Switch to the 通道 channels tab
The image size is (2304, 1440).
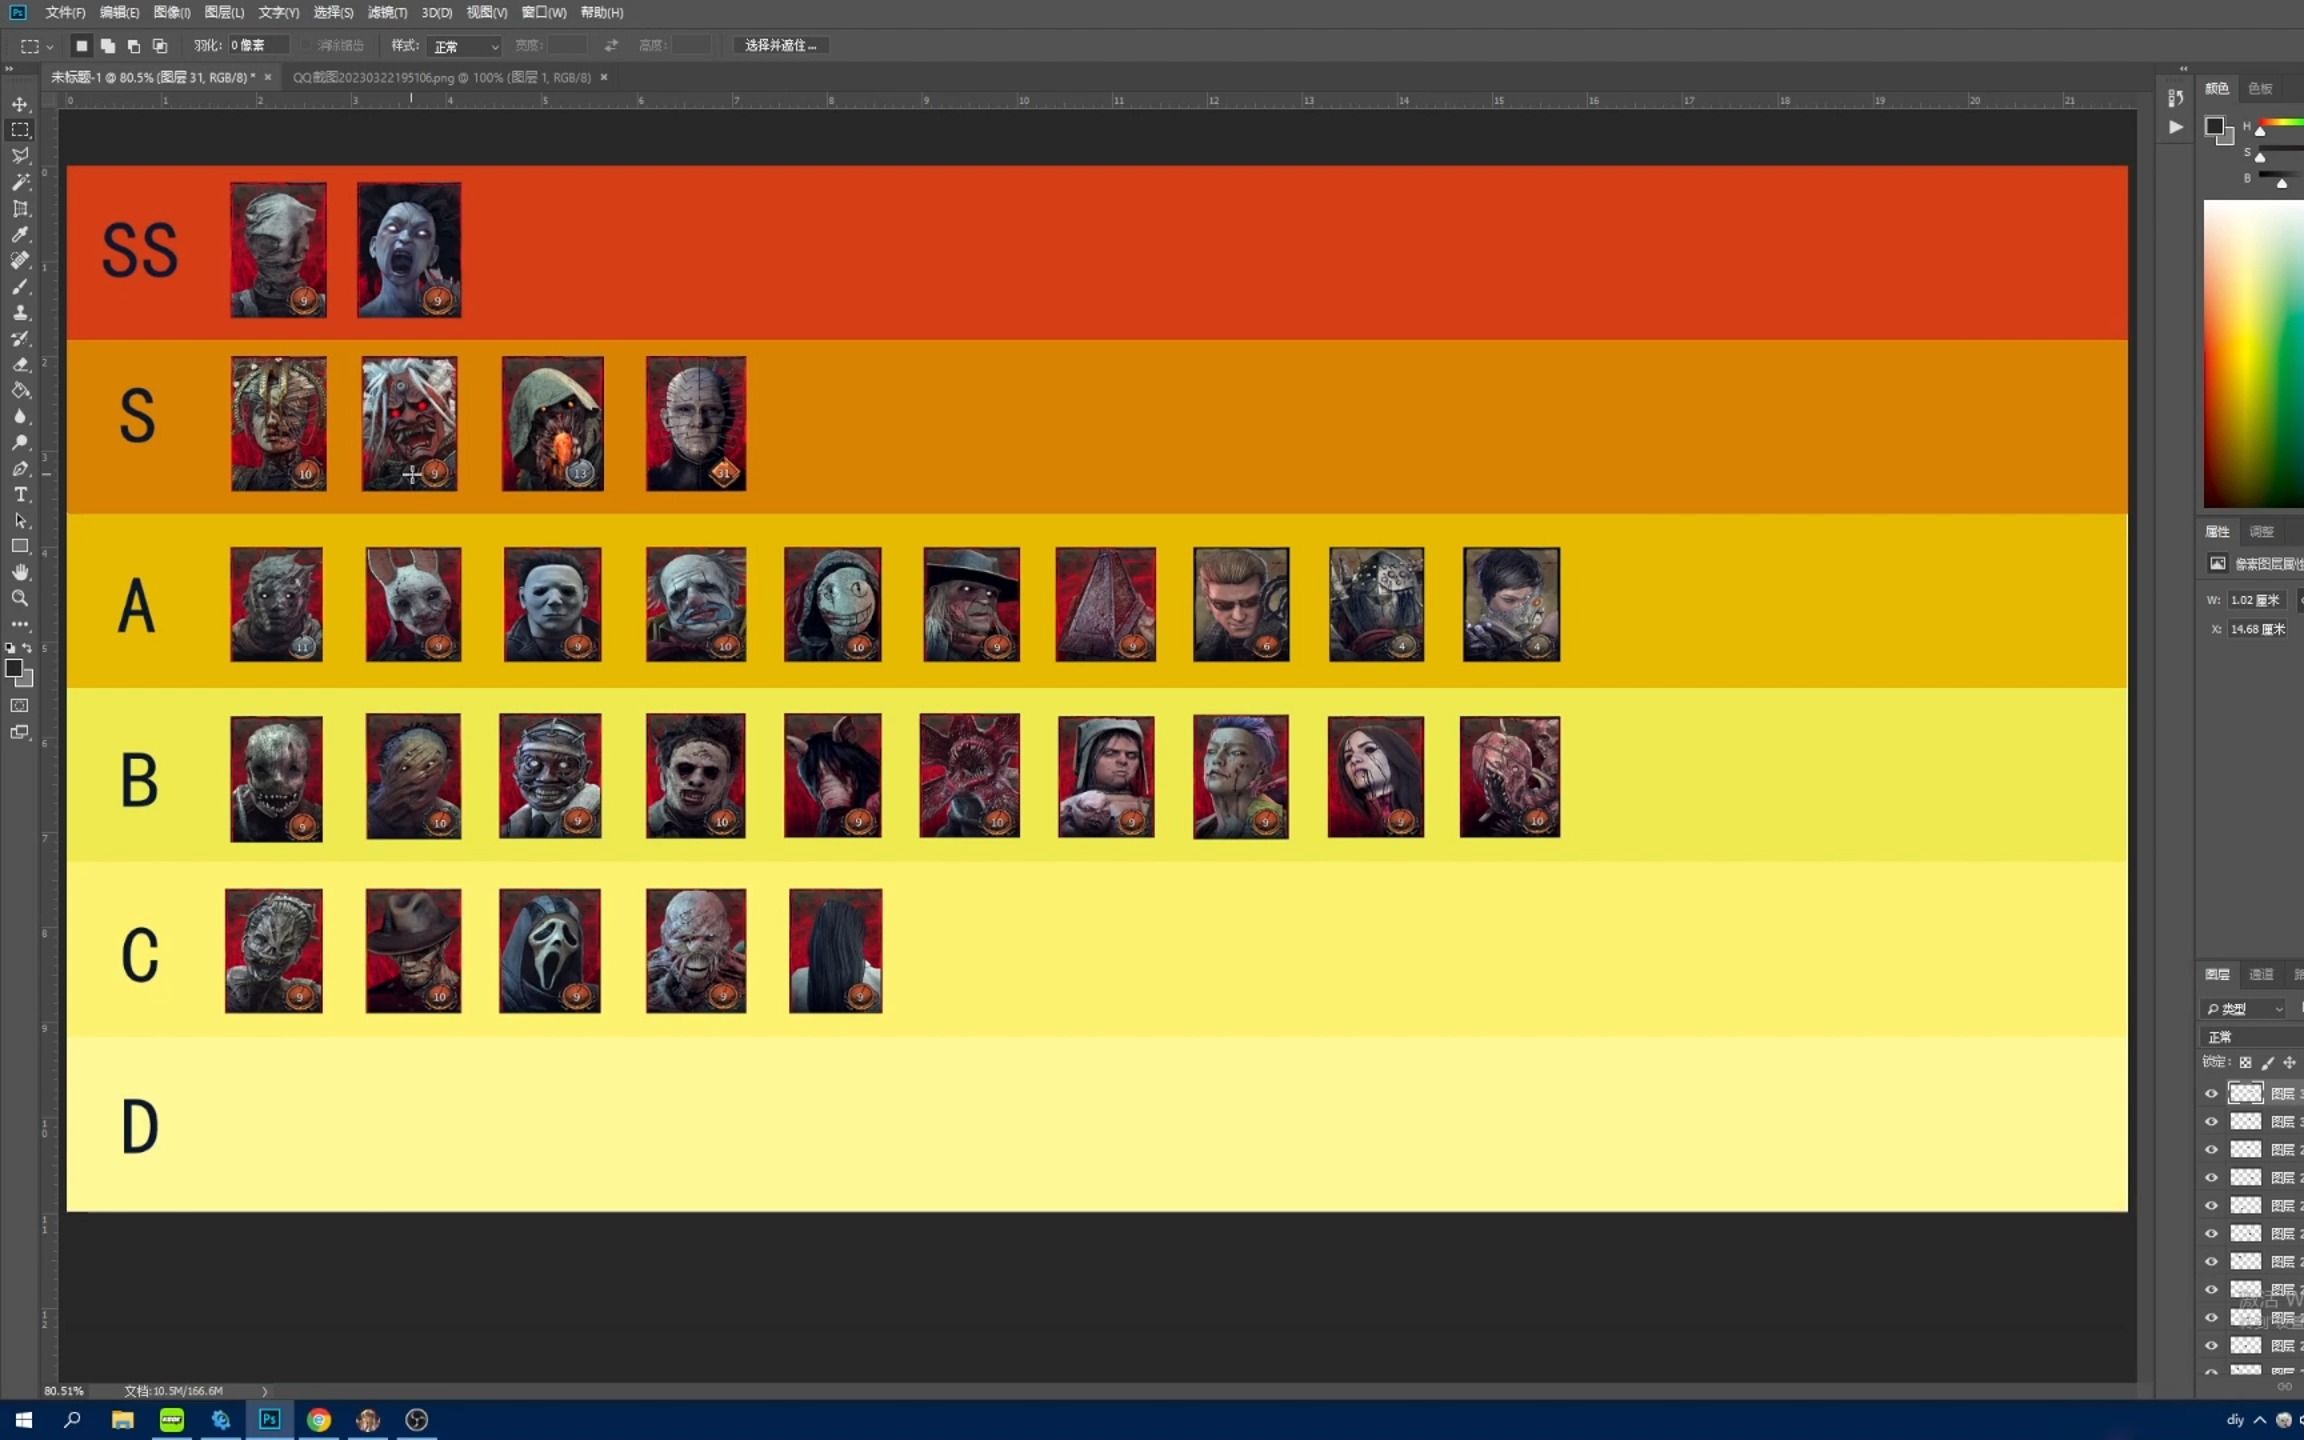point(2261,974)
